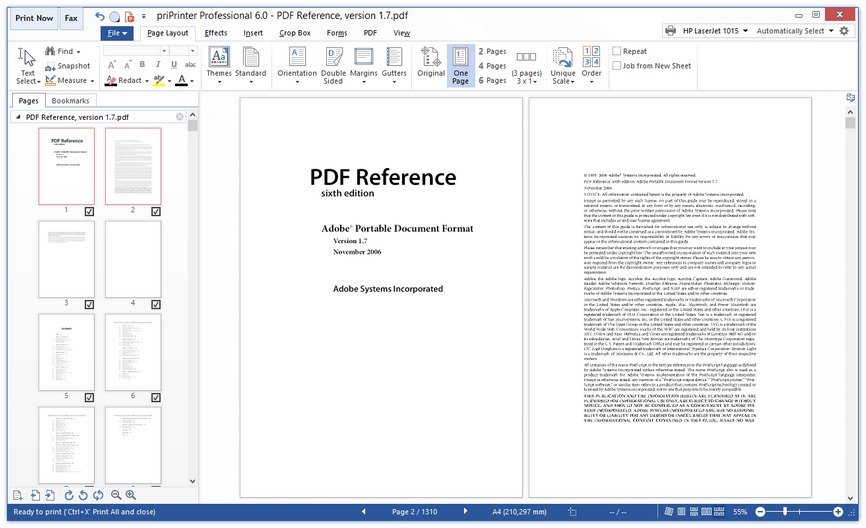866x528 pixels.
Task: Select the Text Select tool
Action: [27, 66]
